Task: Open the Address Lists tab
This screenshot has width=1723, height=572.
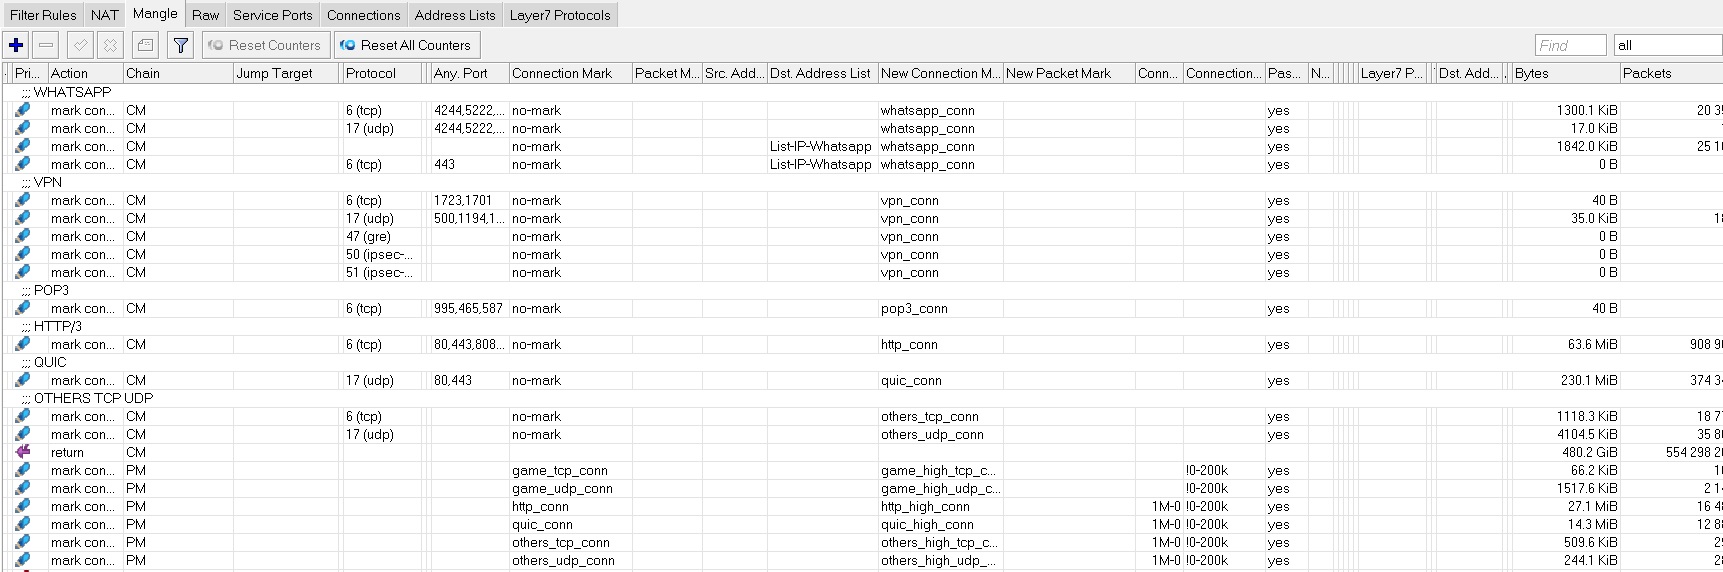Action: pos(455,15)
